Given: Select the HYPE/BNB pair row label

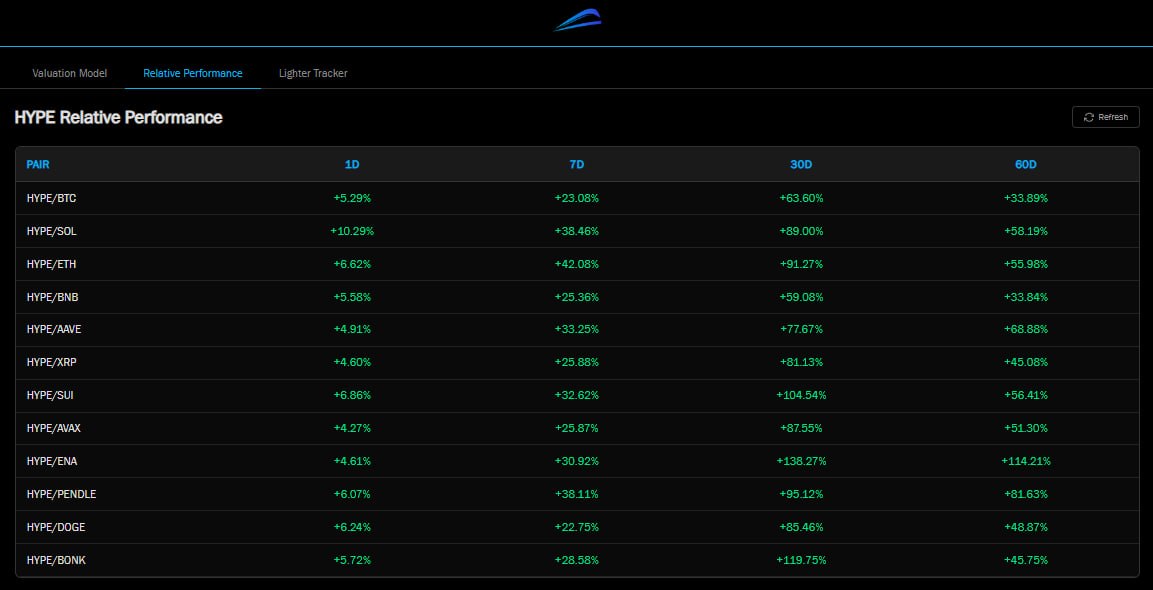Looking at the screenshot, I should coord(51,297).
